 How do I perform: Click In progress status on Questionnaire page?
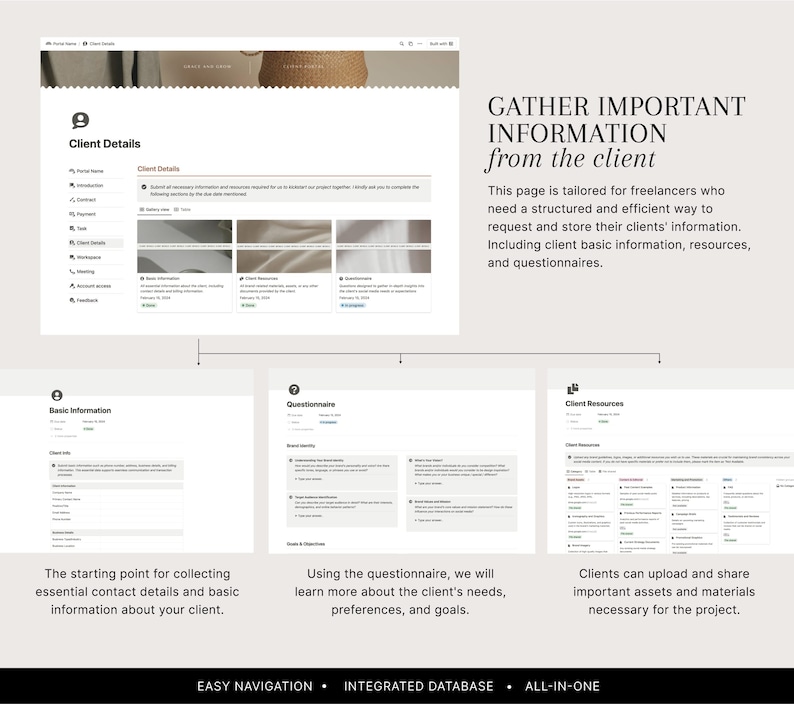pyautogui.click(x=328, y=422)
